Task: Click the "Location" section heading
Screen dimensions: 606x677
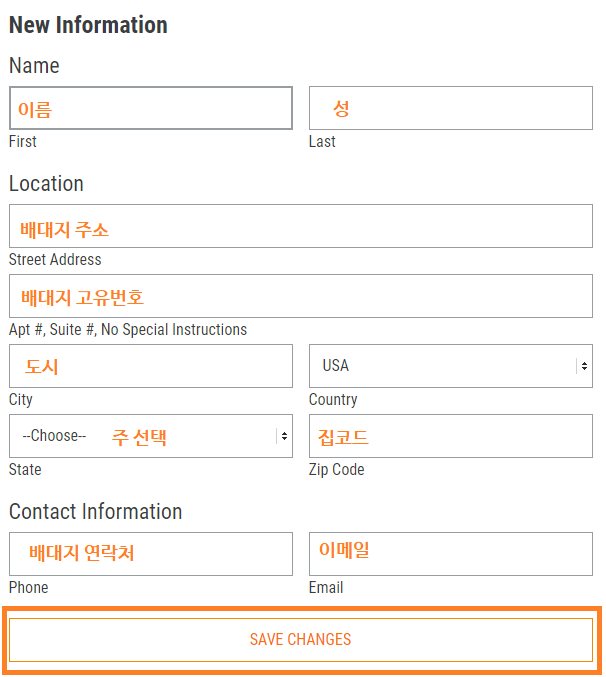Action: coord(46,184)
